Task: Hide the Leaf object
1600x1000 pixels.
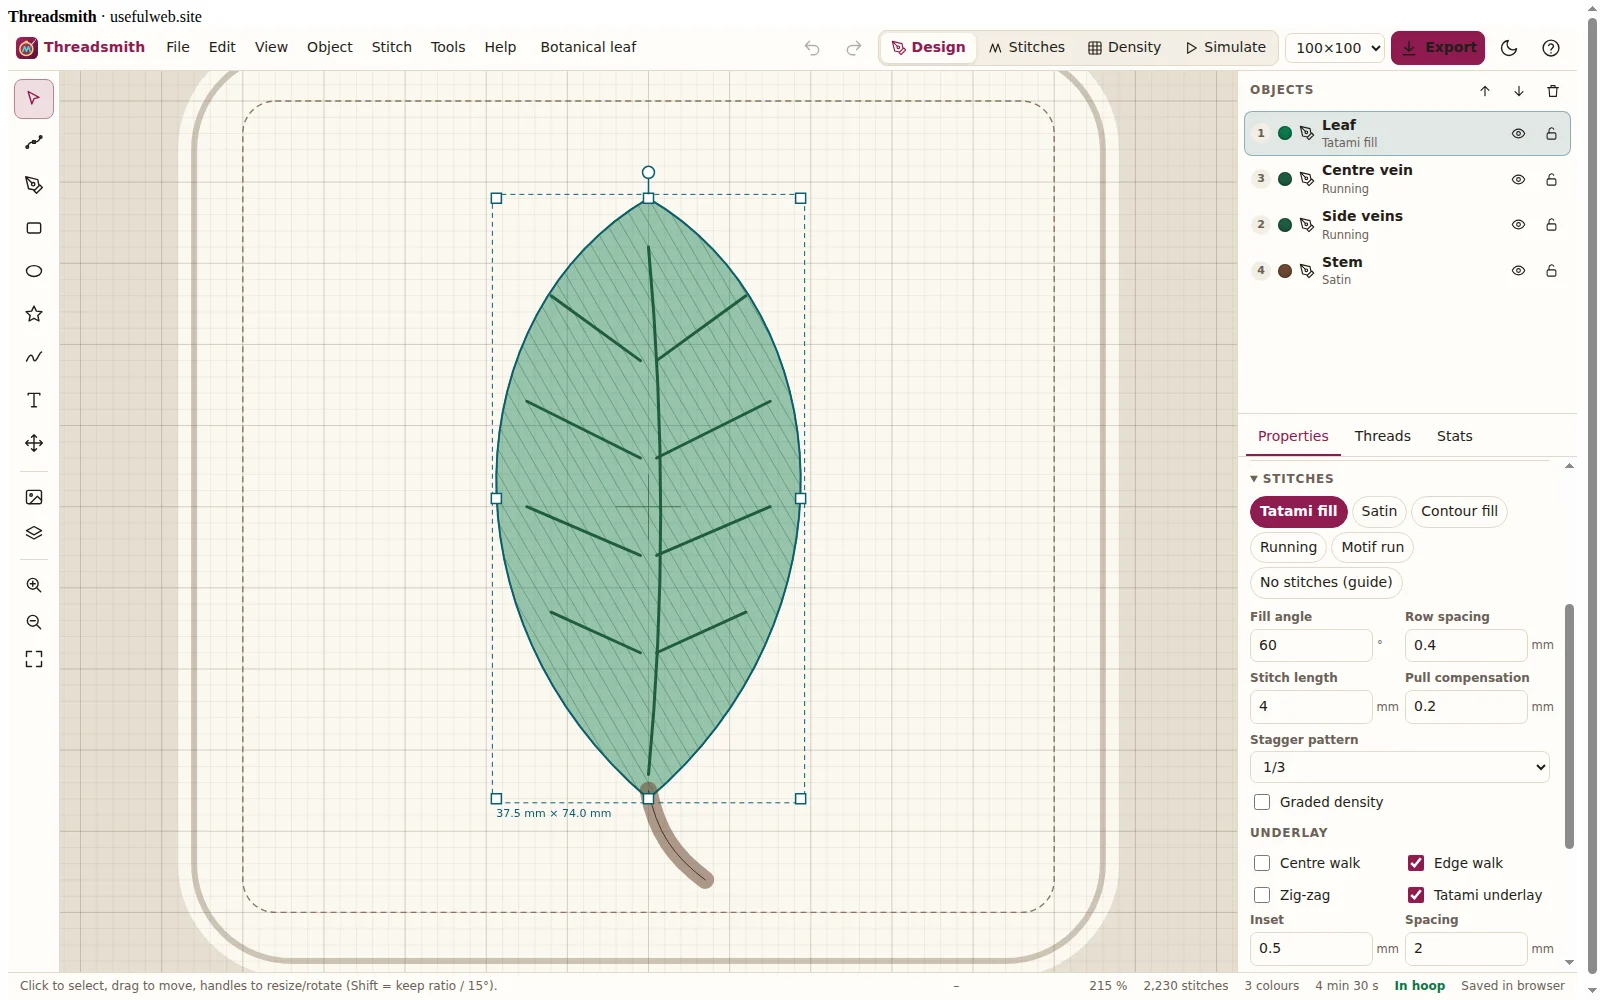Action: 1518,134
